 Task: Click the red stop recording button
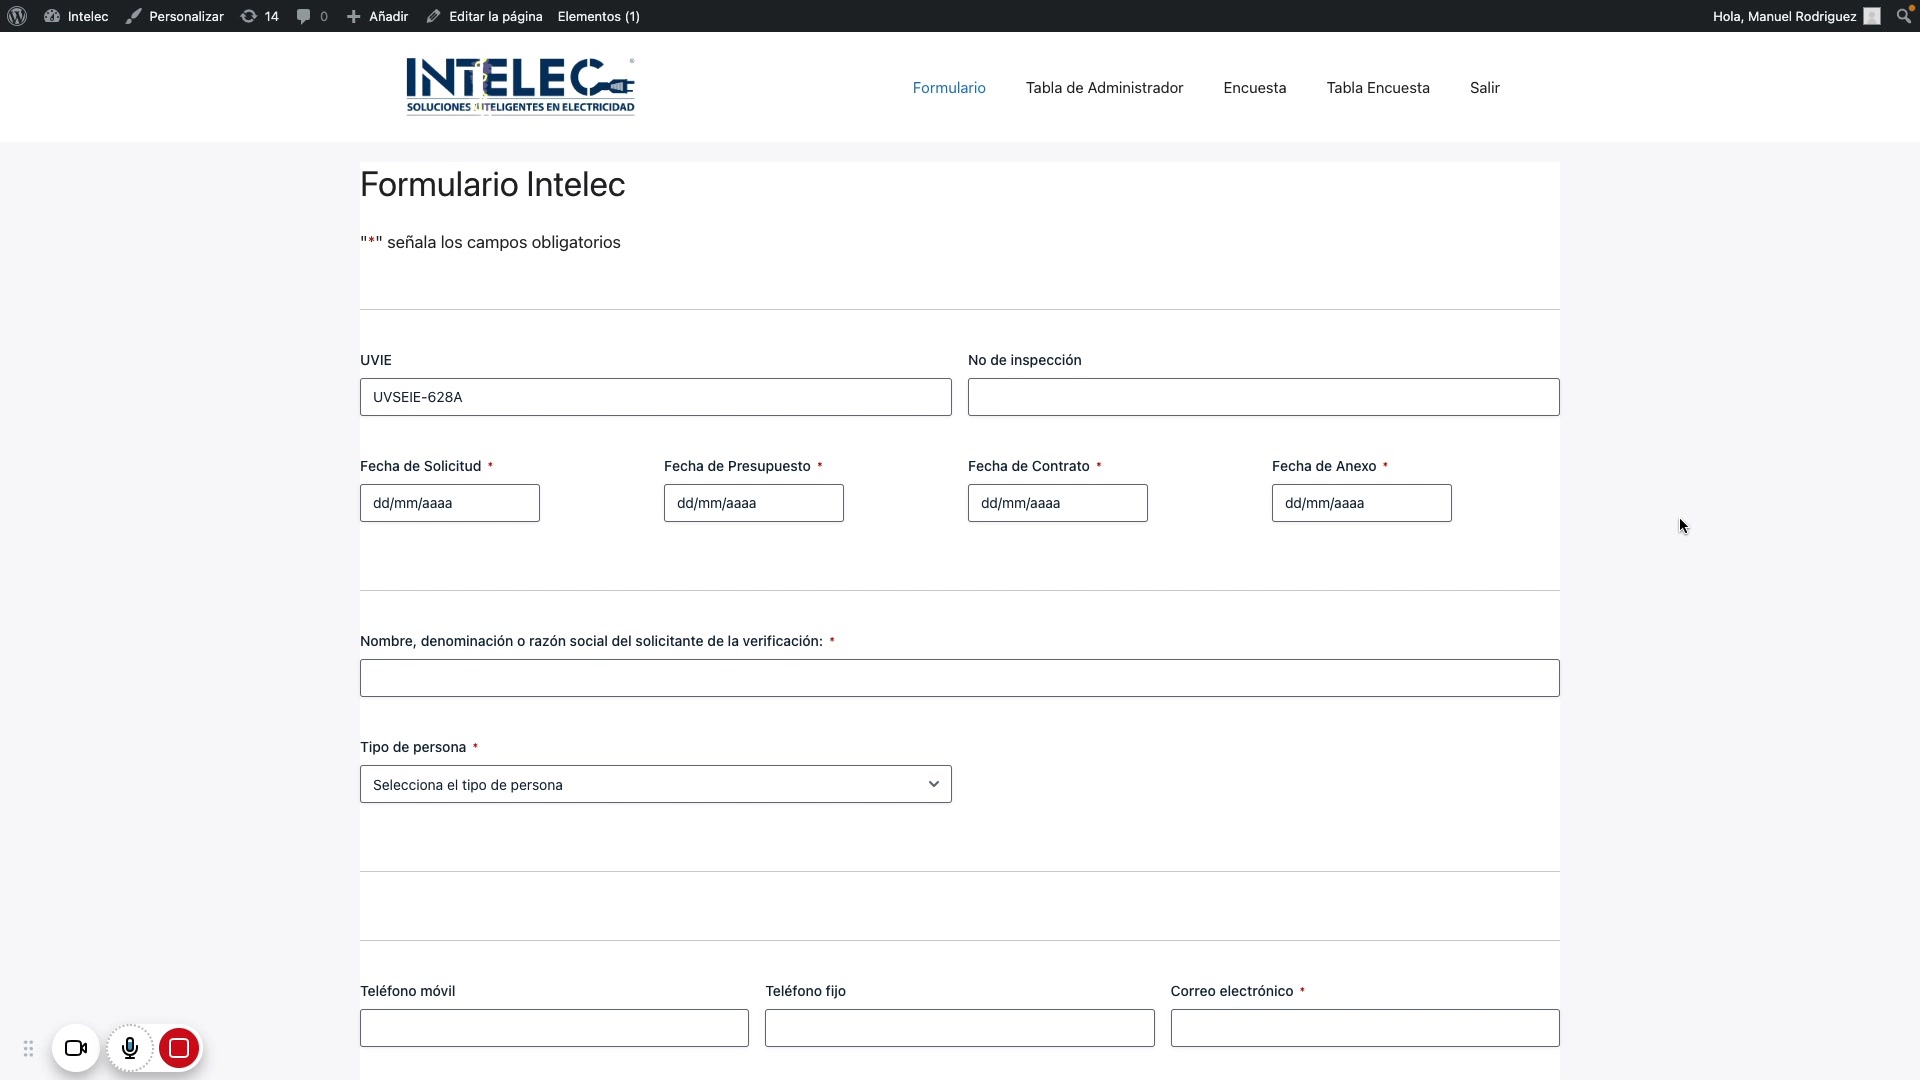pyautogui.click(x=179, y=1048)
